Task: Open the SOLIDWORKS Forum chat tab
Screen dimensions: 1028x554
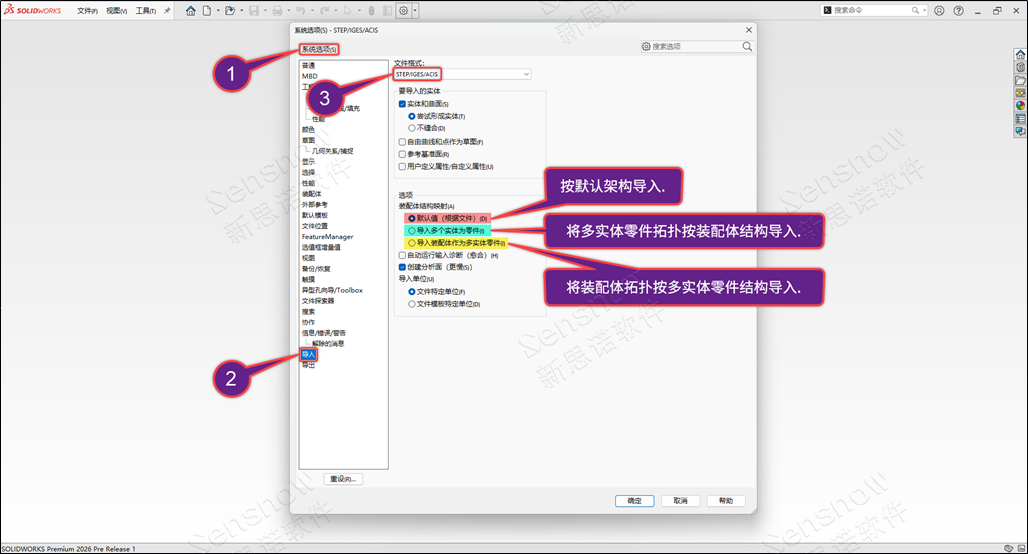Action: (1020, 131)
